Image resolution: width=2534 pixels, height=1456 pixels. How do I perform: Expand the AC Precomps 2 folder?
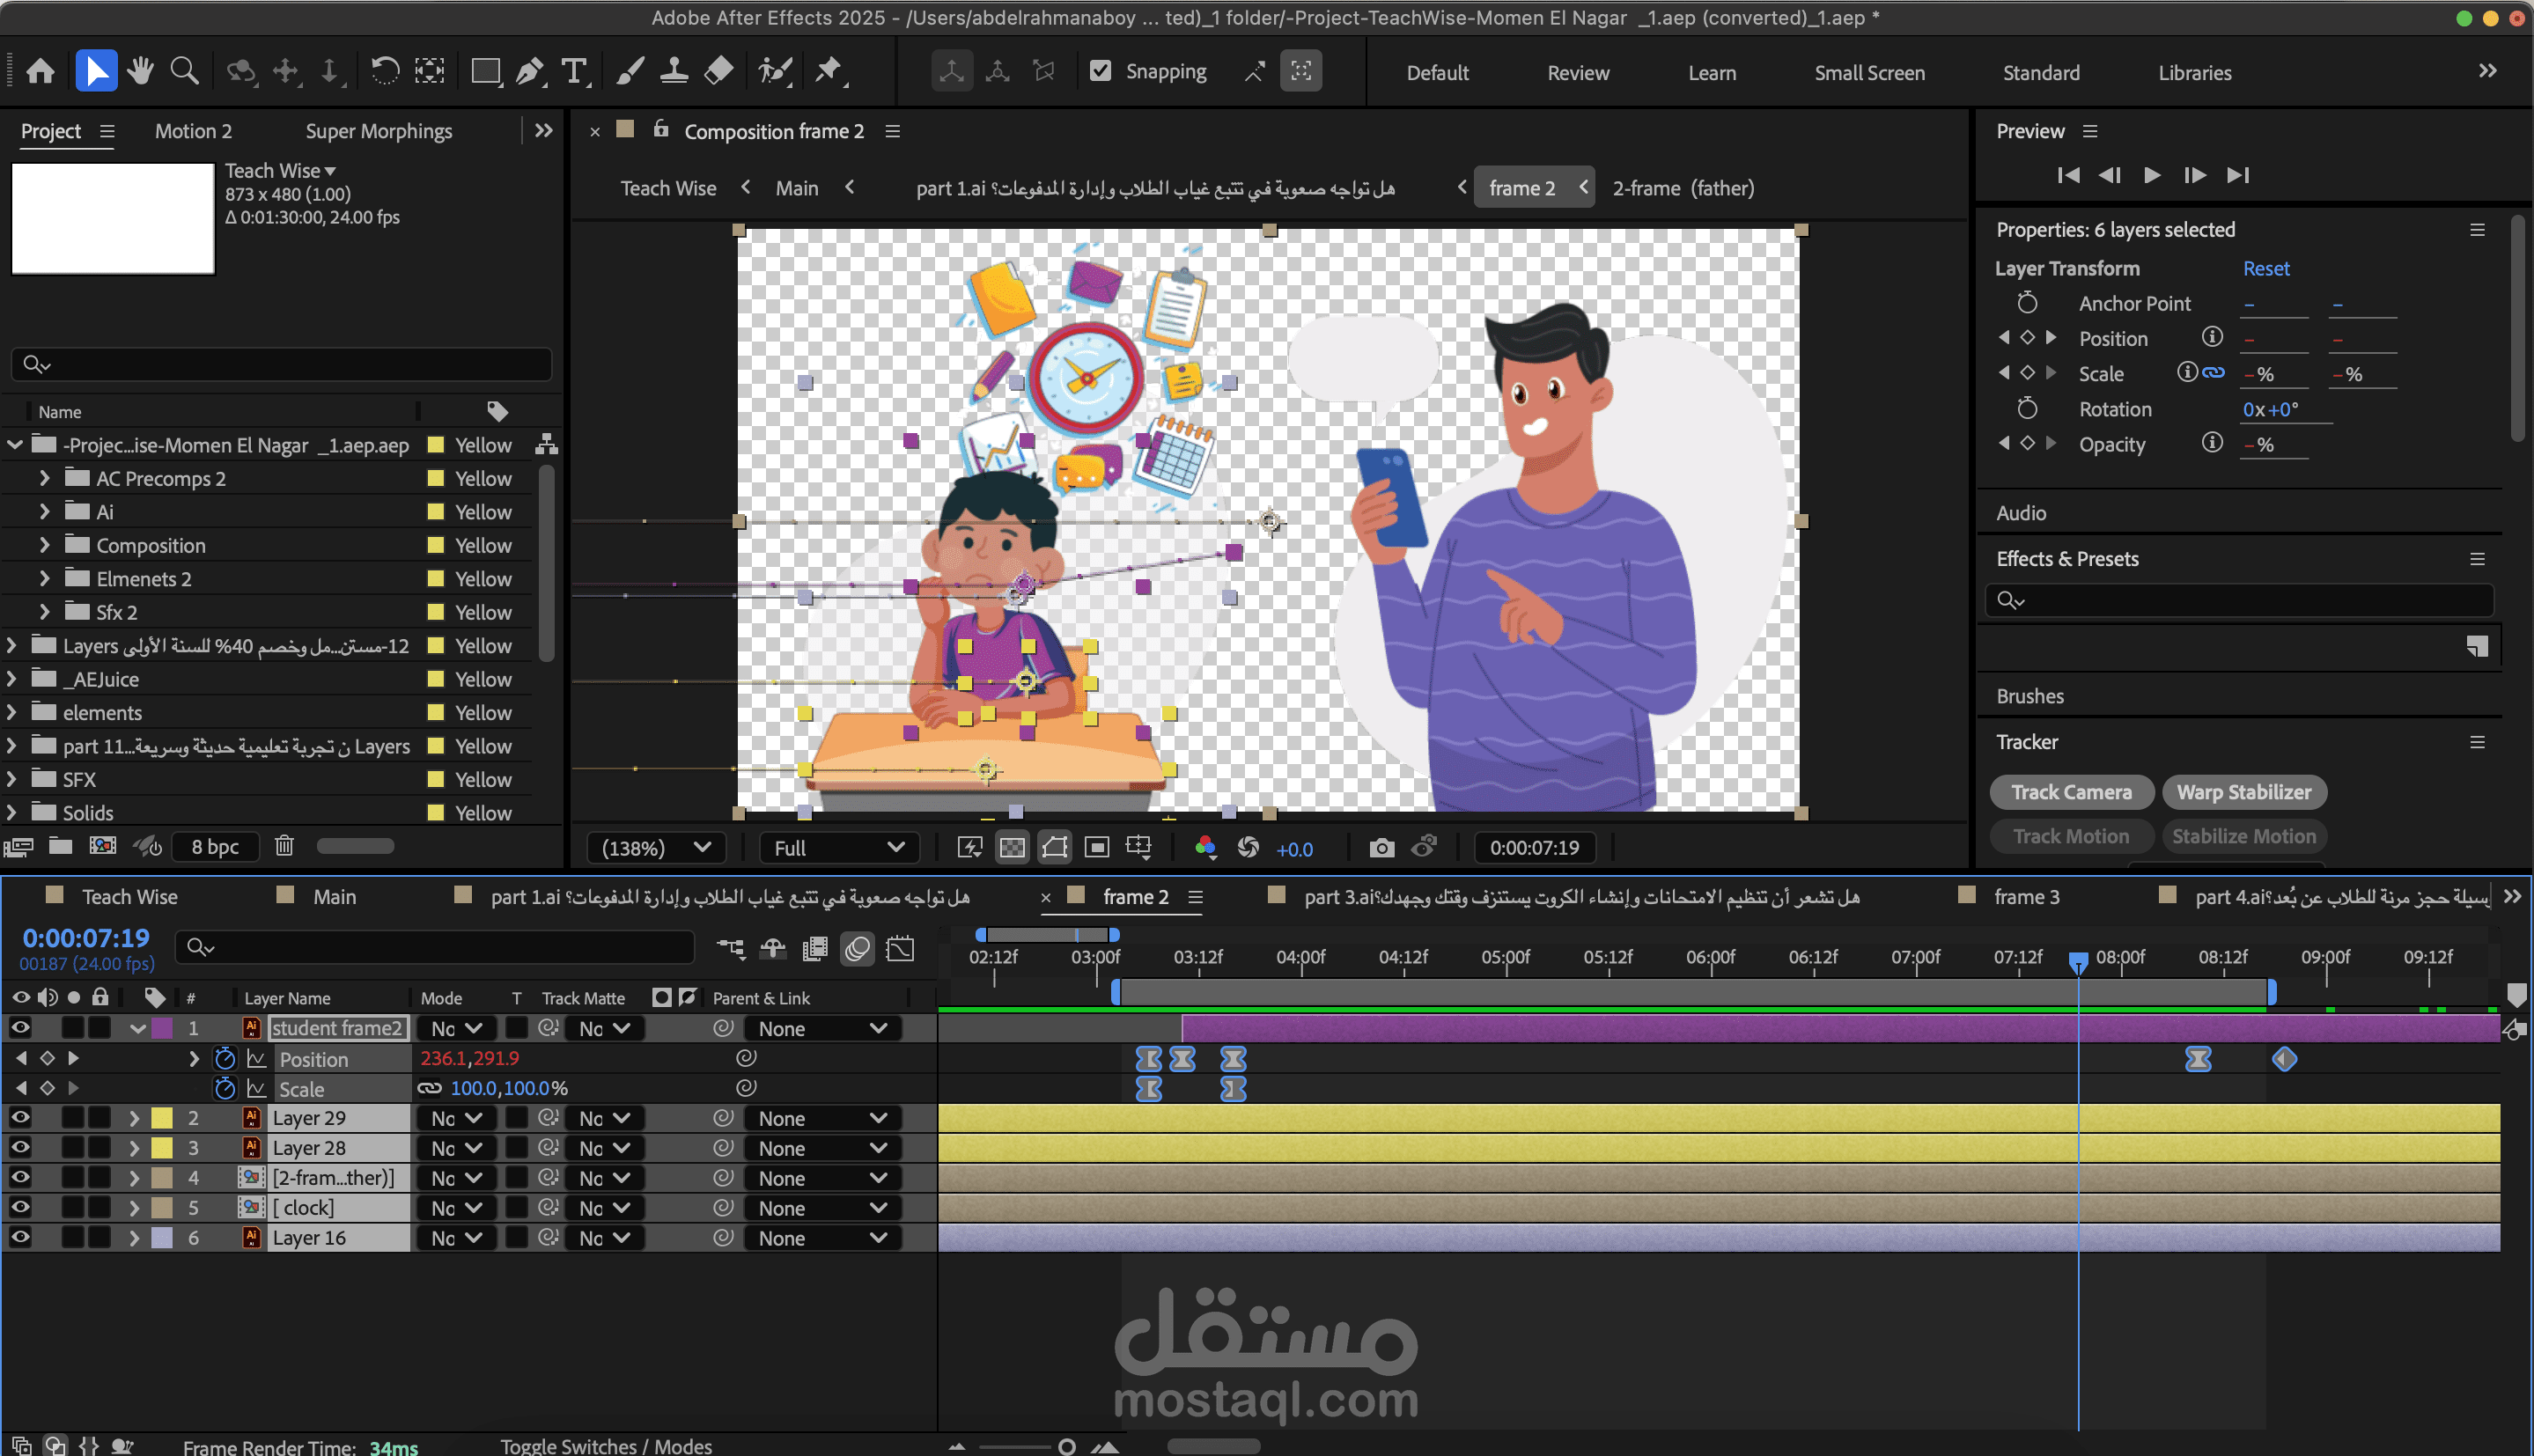(44, 478)
